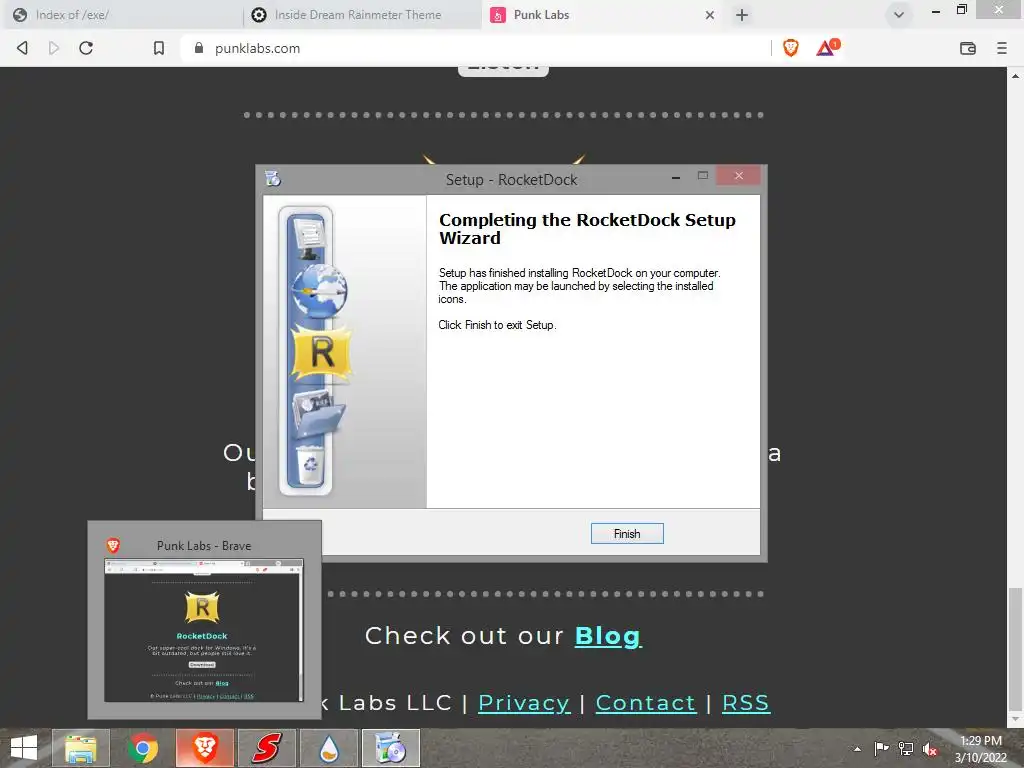Click the padlock site security icon
This screenshot has height=768, width=1024.
click(x=199, y=48)
